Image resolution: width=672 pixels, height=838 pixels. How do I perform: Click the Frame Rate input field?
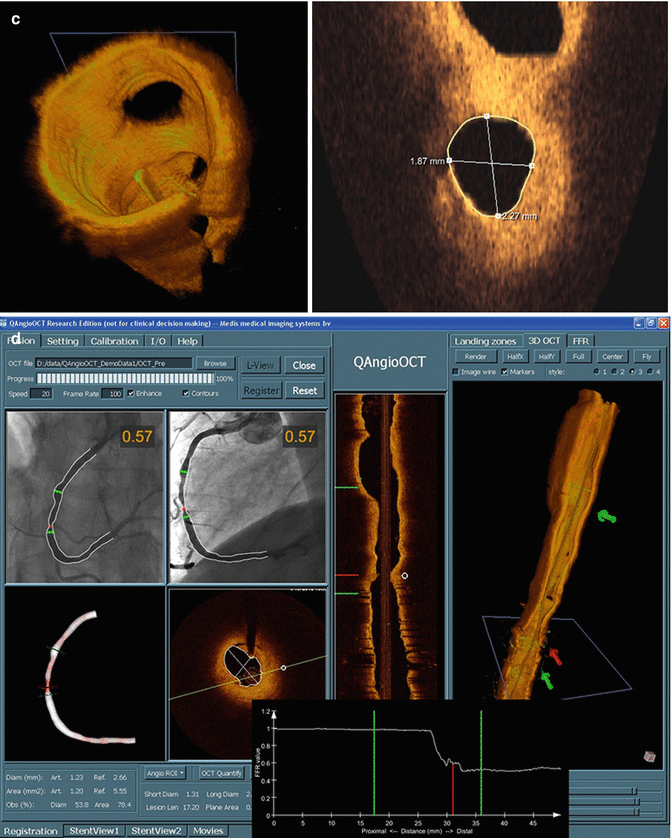coord(111,394)
